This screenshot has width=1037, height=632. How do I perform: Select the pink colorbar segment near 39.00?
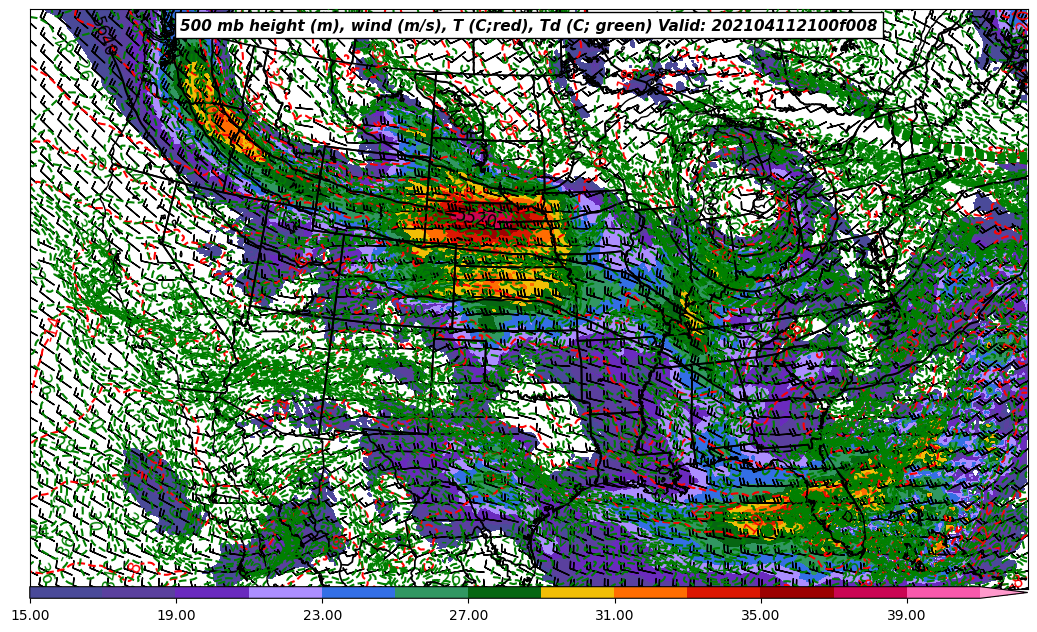[x=943, y=593]
